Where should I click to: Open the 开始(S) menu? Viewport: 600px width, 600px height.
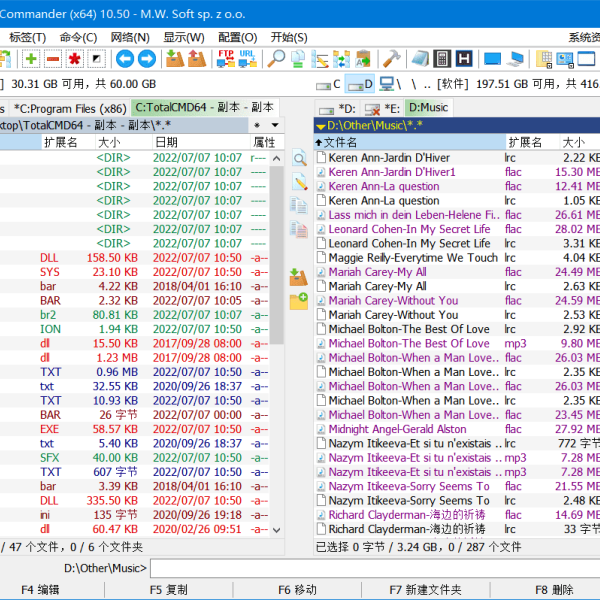click(289, 38)
